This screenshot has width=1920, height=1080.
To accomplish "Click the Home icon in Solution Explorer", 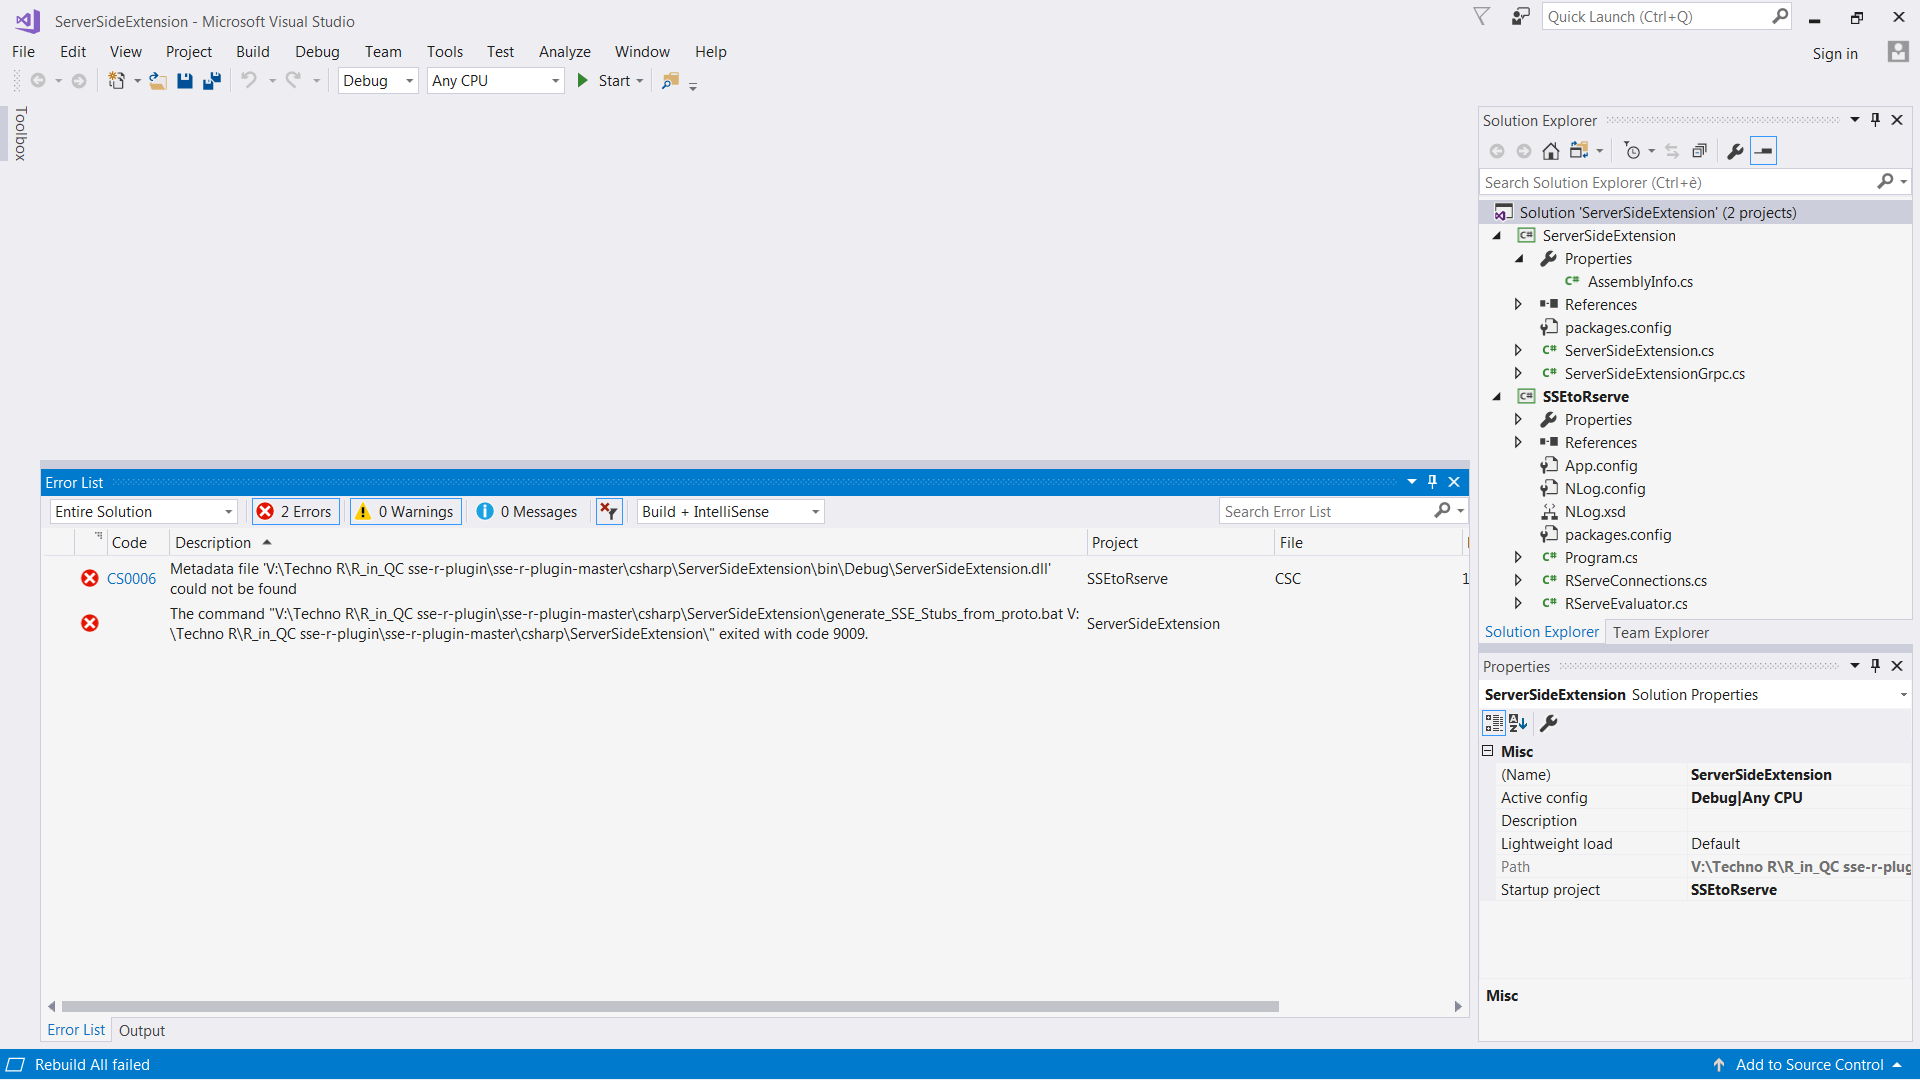I will pos(1551,151).
